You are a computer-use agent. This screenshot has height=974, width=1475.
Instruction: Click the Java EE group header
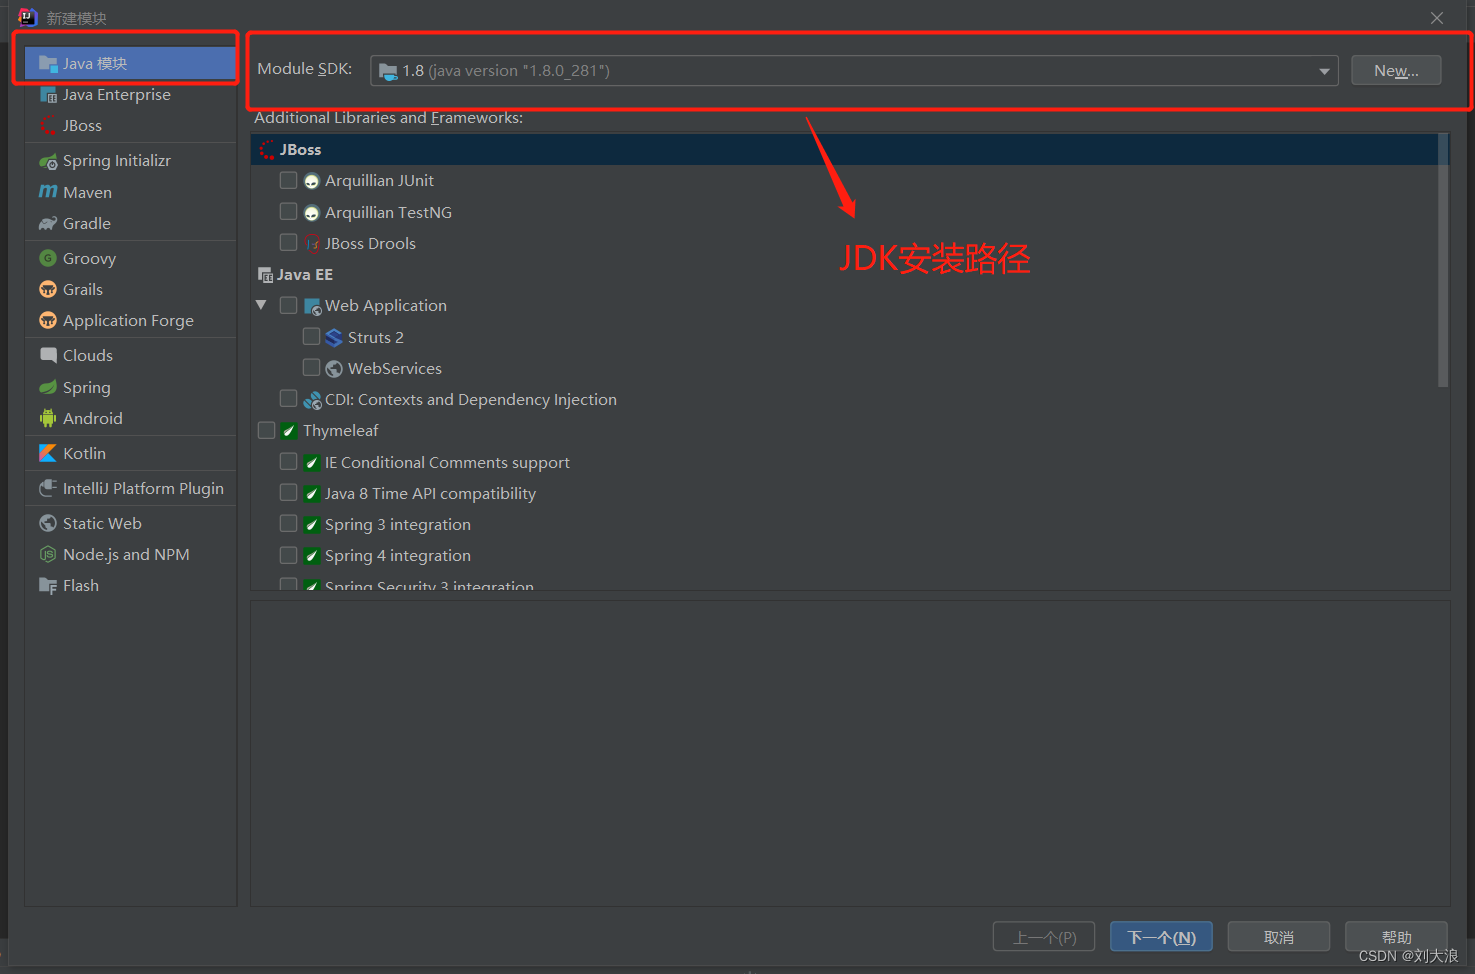click(305, 275)
